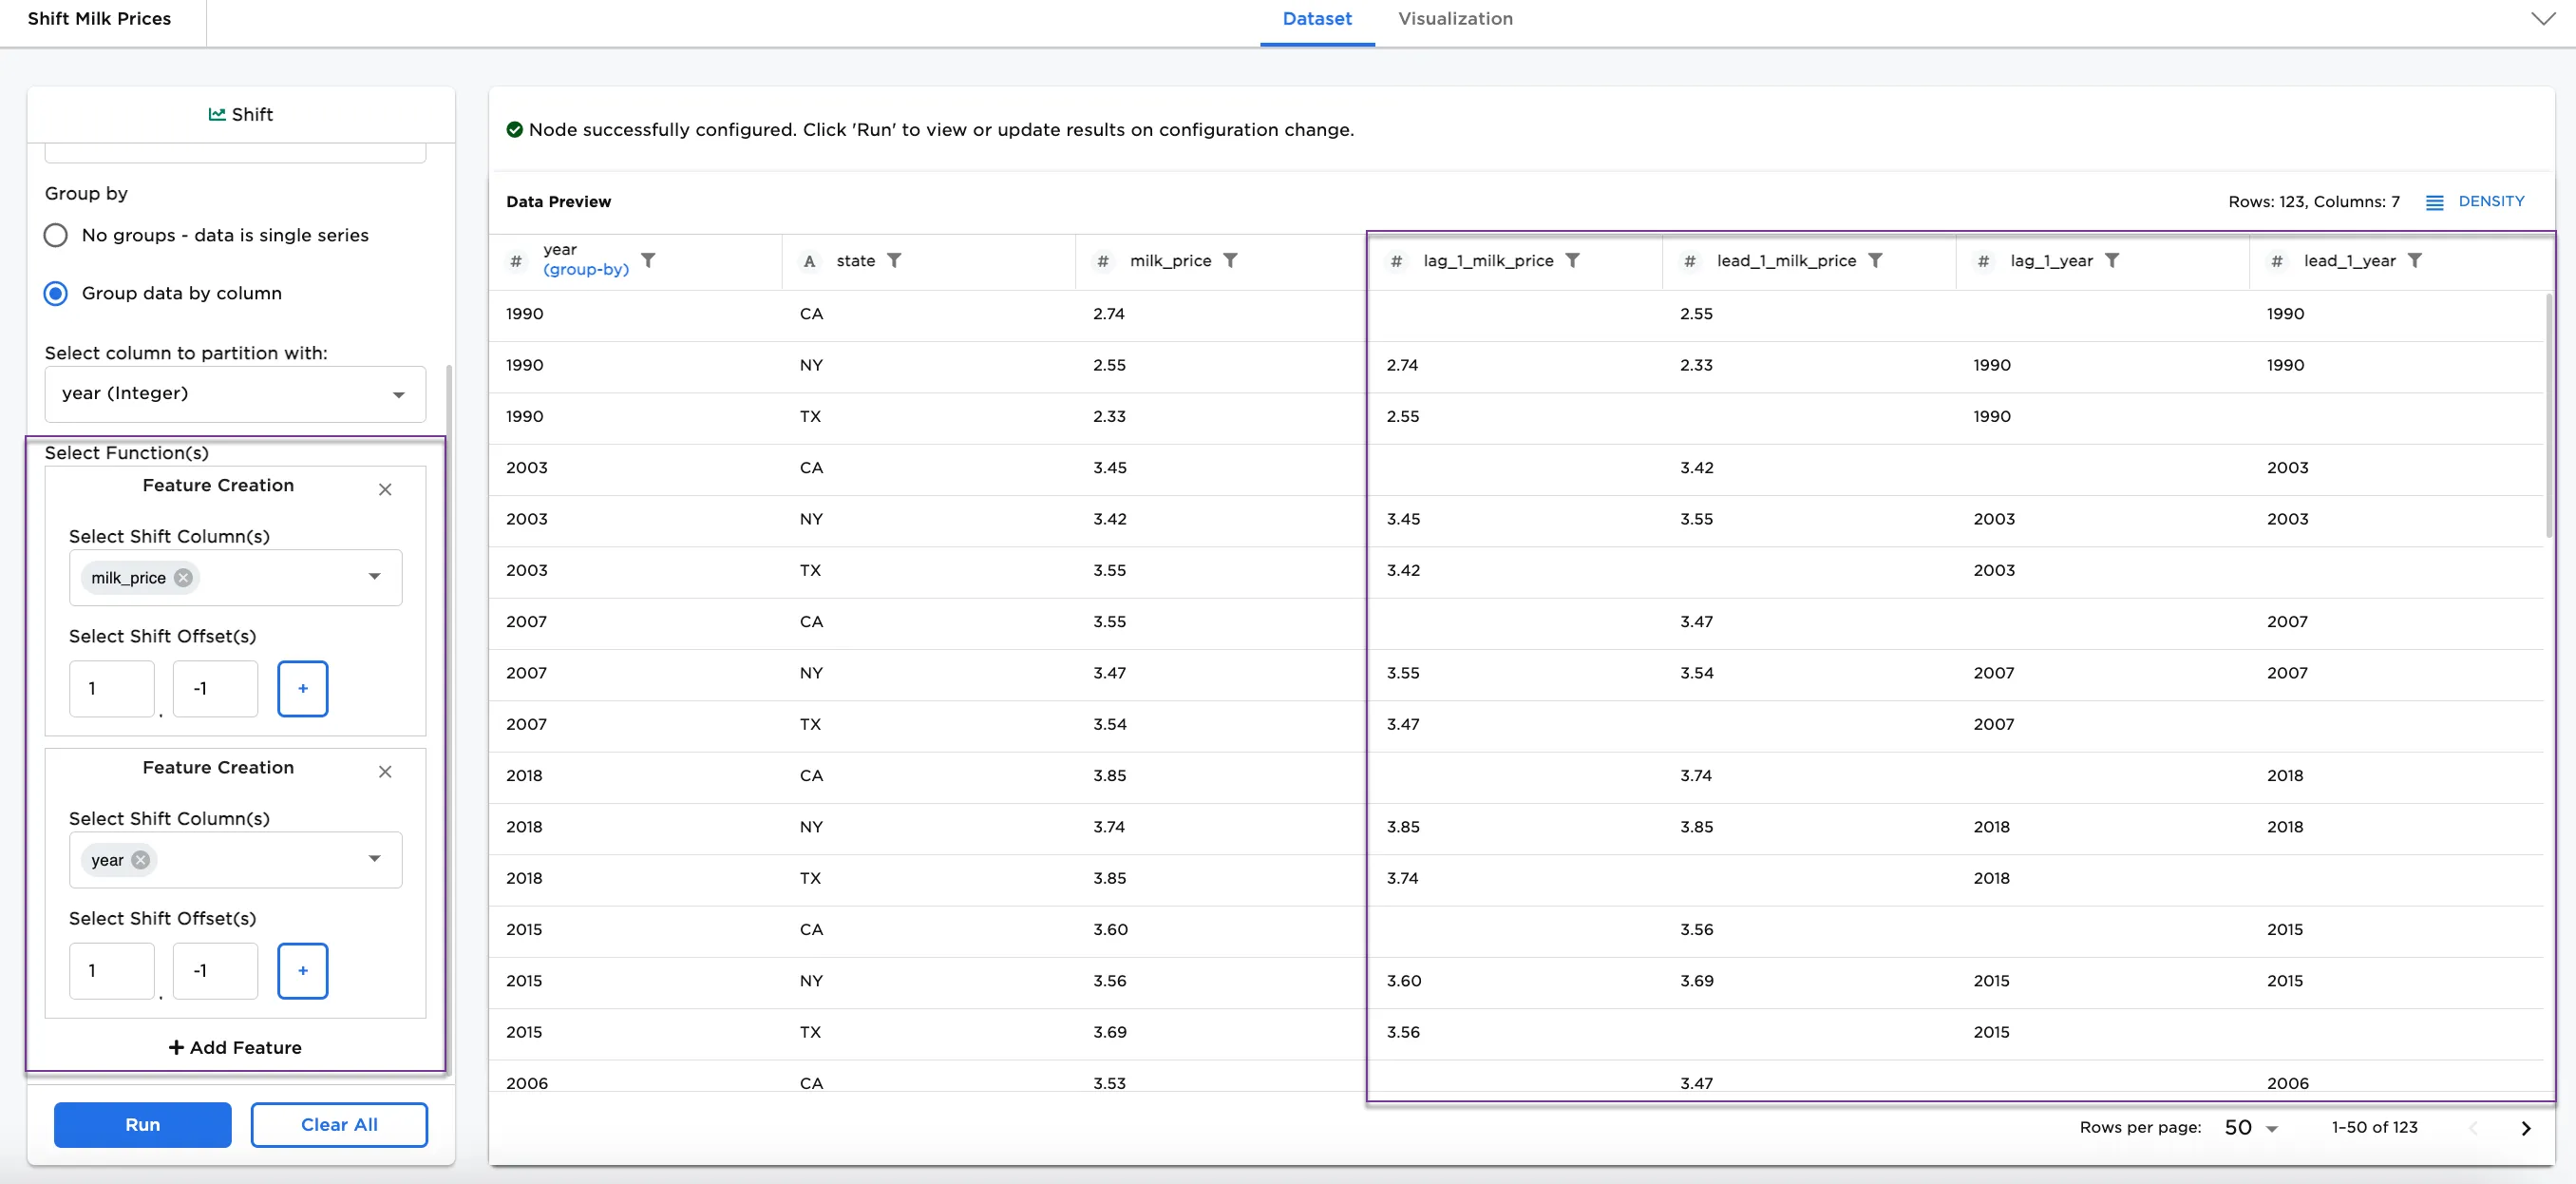Switch to the Visualization tab
The image size is (2576, 1184).
(x=1454, y=19)
